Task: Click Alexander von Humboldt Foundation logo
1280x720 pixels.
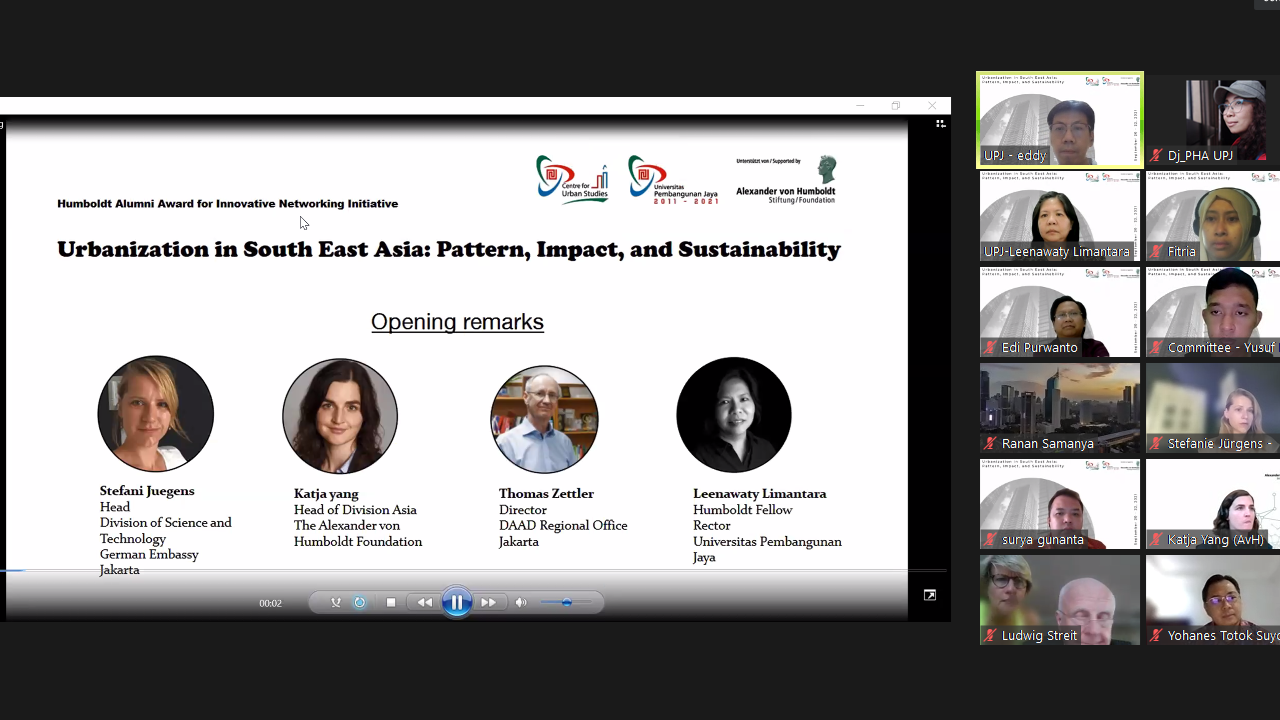Action: [x=786, y=180]
